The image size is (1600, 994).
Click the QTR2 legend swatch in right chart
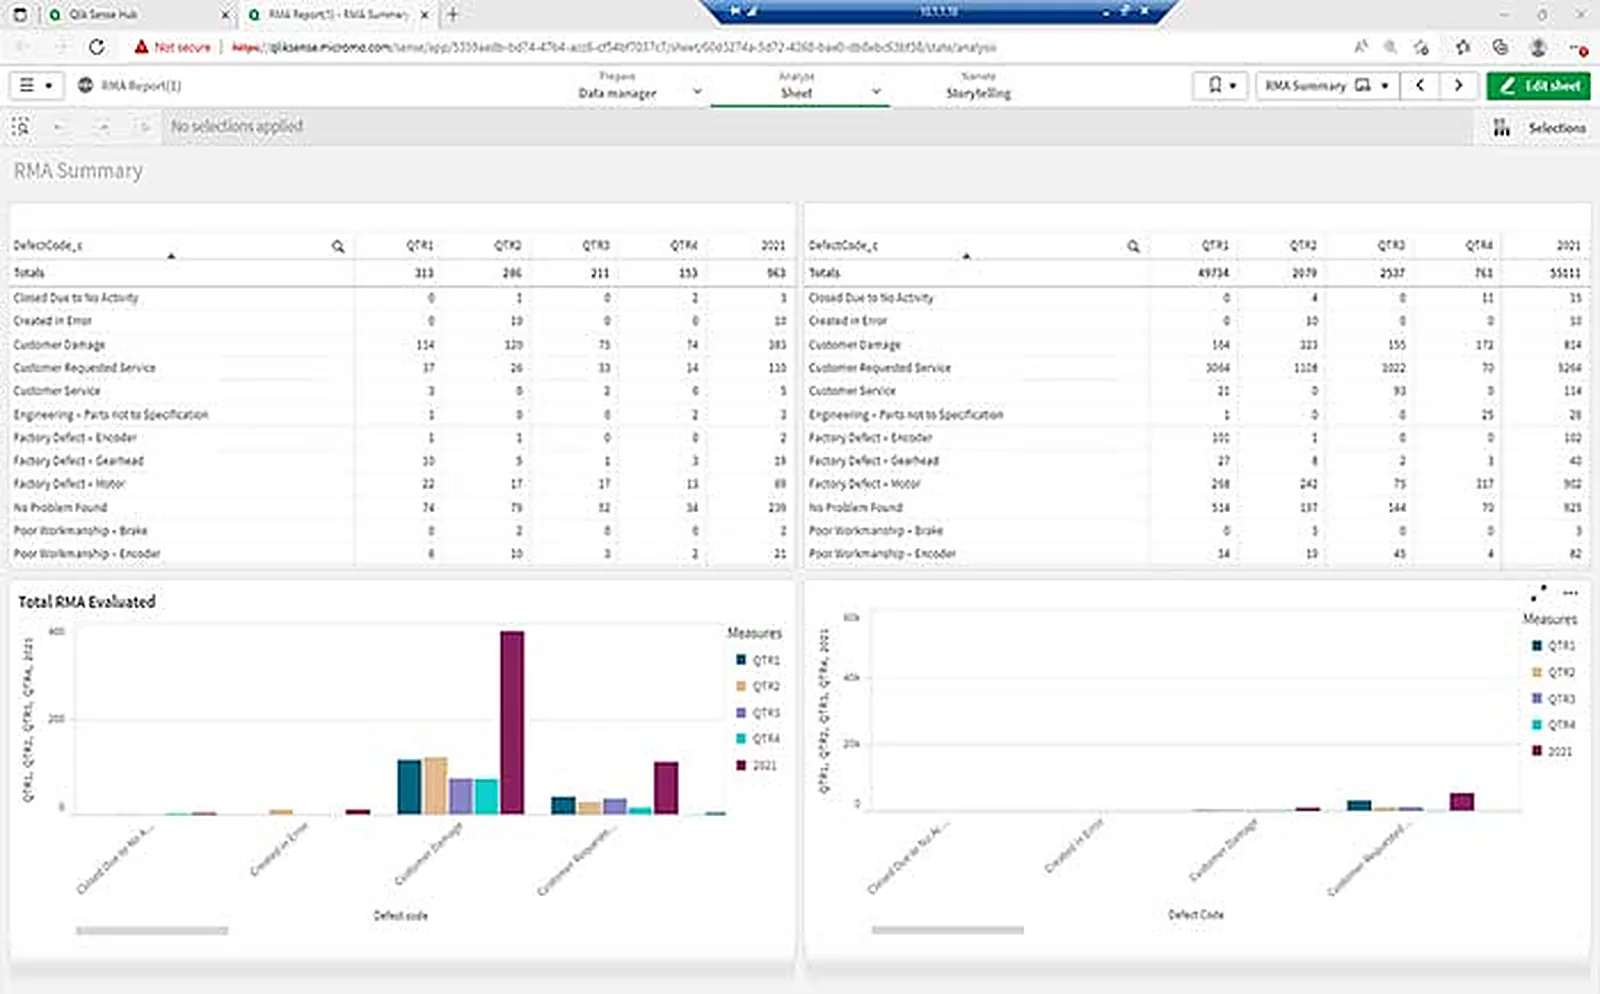click(1536, 672)
